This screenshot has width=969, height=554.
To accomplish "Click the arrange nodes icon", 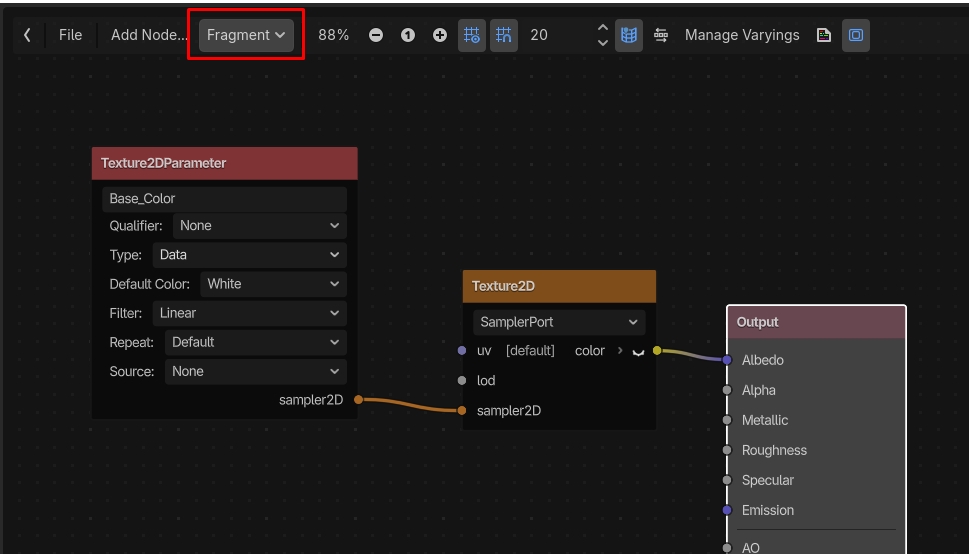I will click(x=661, y=35).
